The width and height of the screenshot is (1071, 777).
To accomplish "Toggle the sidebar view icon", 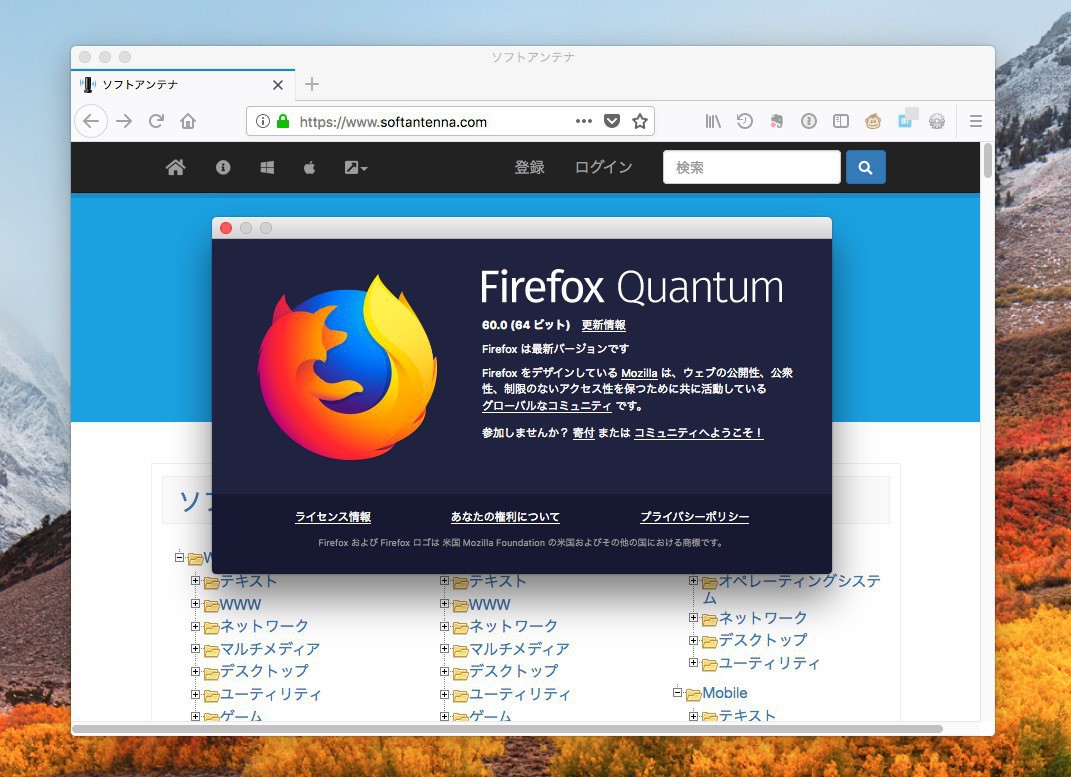I will 841,122.
